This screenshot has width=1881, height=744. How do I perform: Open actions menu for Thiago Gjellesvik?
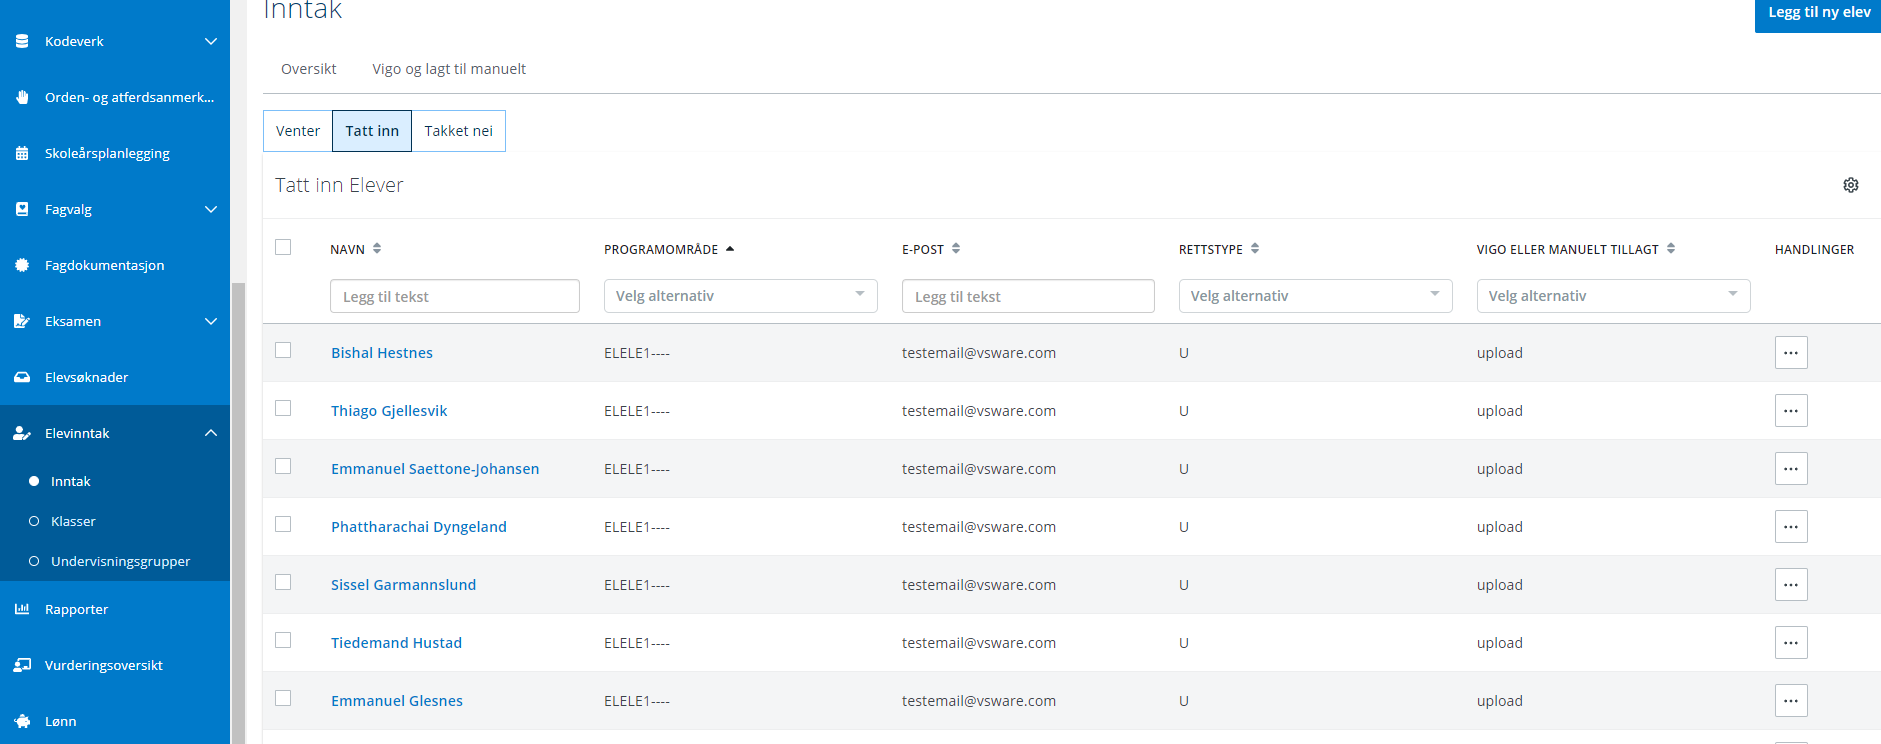pyautogui.click(x=1791, y=411)
